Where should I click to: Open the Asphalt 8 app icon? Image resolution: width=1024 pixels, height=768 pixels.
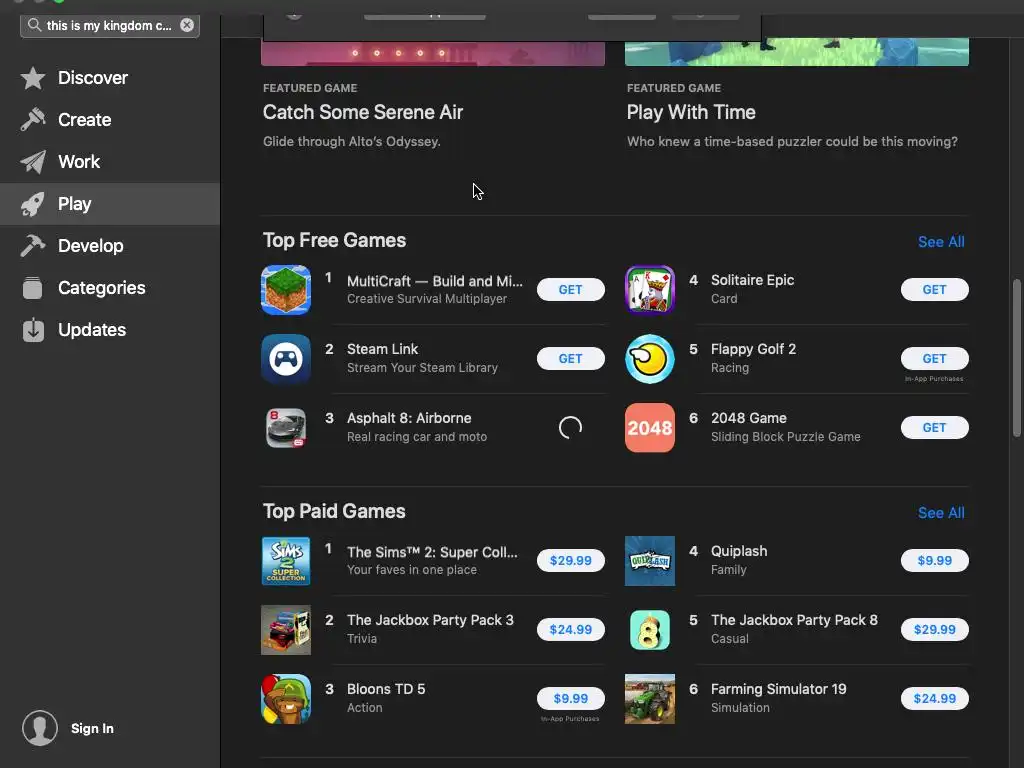[286, 428]
